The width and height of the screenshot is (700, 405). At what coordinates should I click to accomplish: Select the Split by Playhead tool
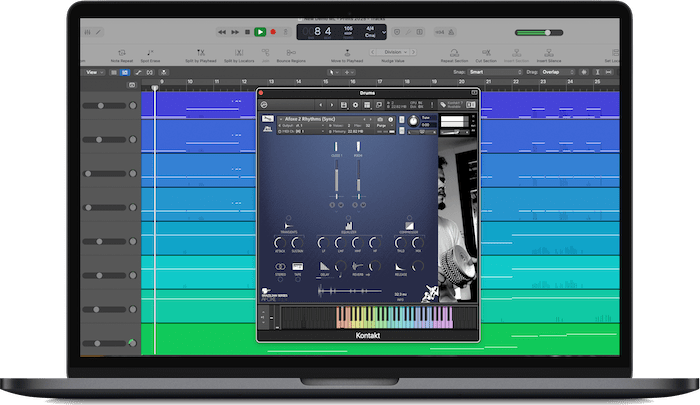click(200, 53)
